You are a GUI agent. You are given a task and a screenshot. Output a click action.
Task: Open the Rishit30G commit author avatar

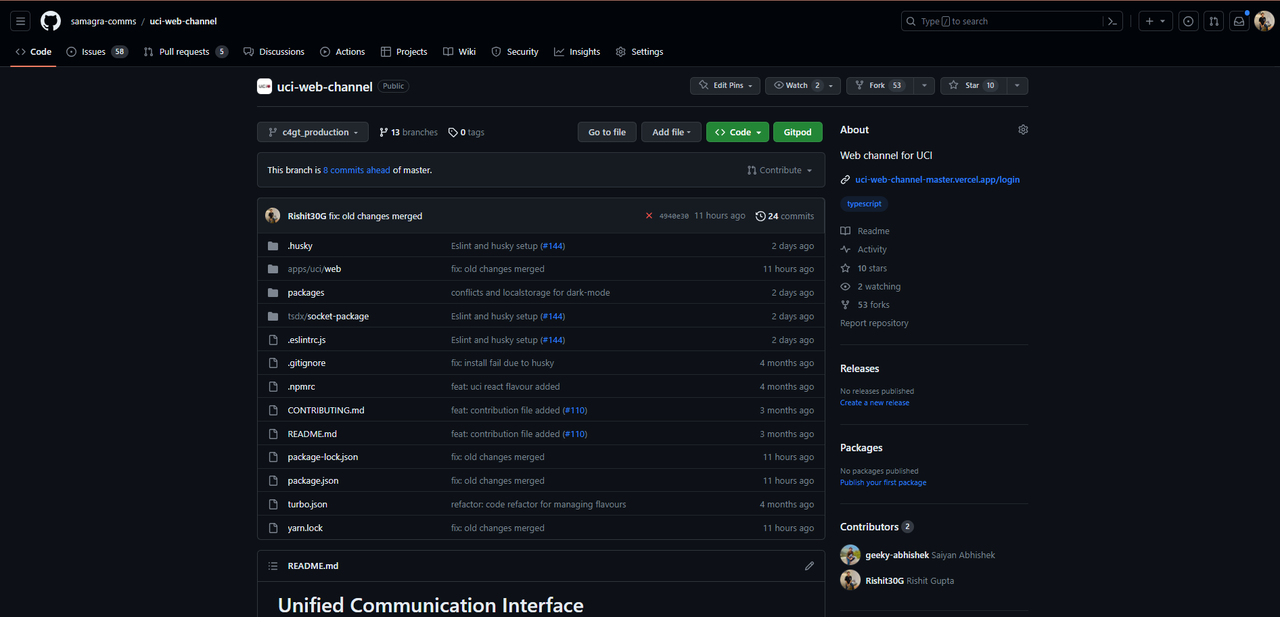tap(272, 216)
